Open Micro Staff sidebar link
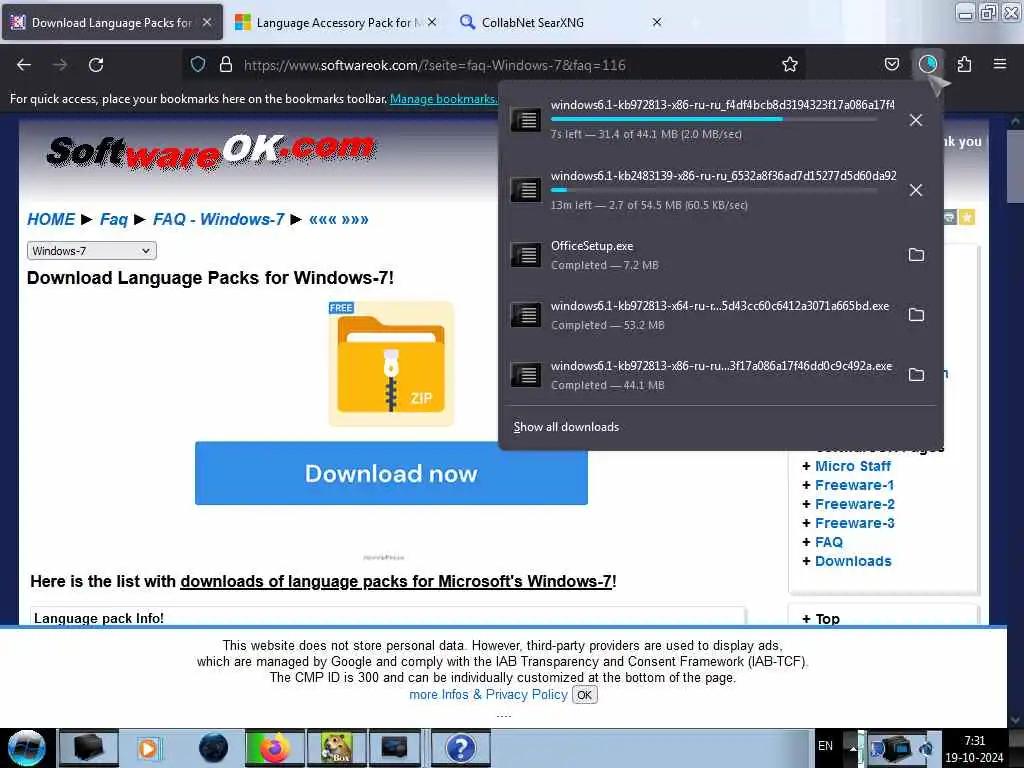Viewport: 1024px width, 768px height. click(852, 466)
